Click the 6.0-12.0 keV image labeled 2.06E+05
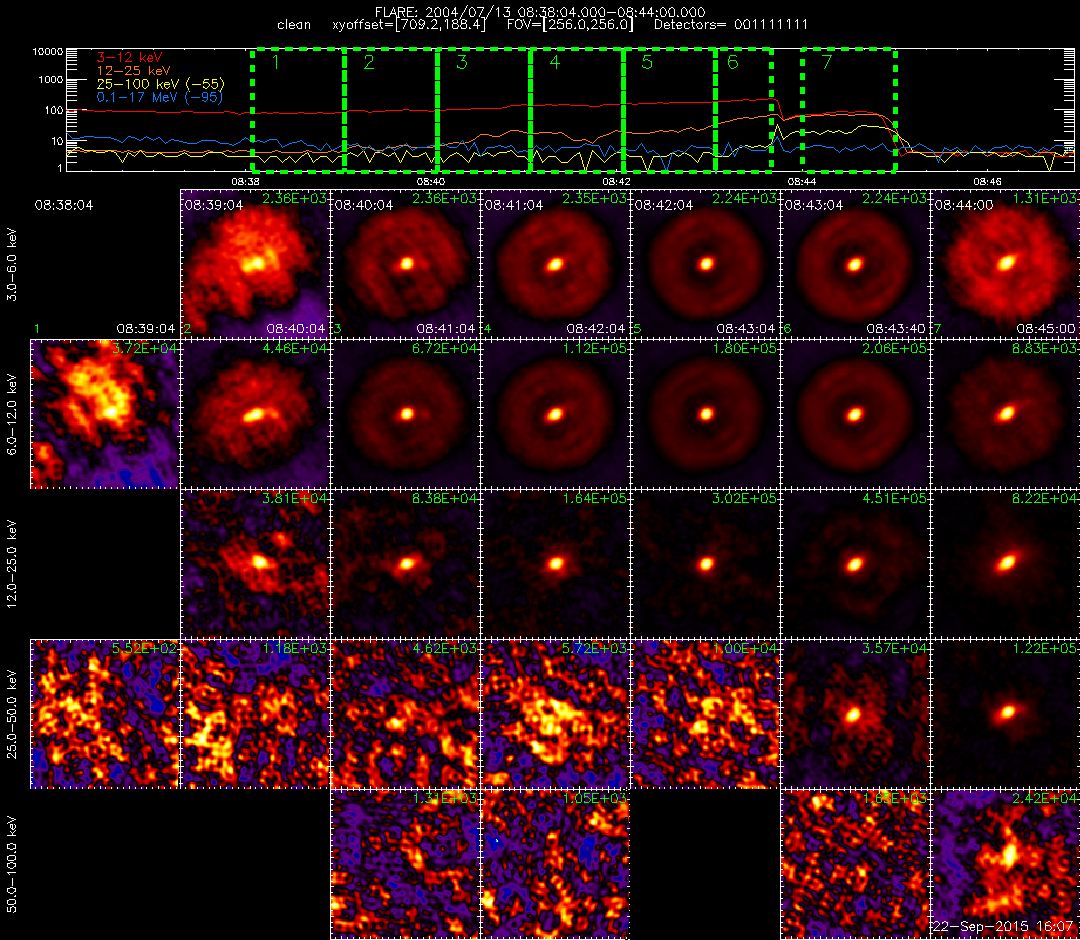This screenshot has height=940, width=1080. coord(855,414)
